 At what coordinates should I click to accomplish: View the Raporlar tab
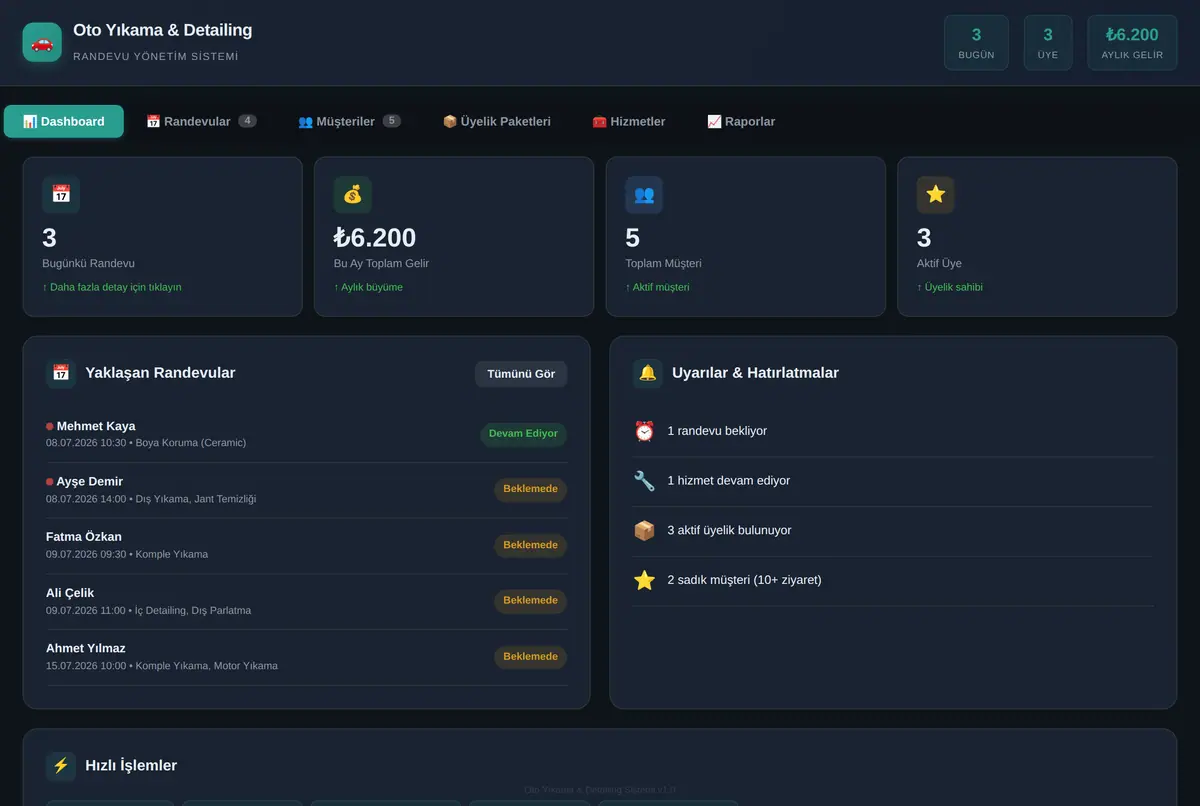(741, 121)
